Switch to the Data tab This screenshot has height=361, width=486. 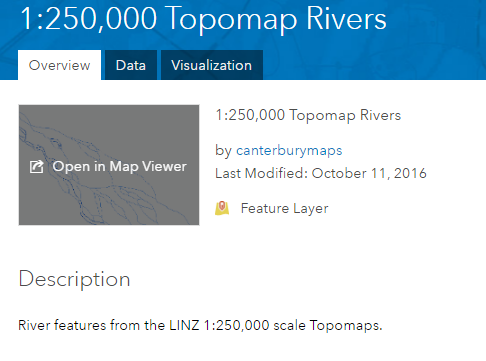(131, 65)
